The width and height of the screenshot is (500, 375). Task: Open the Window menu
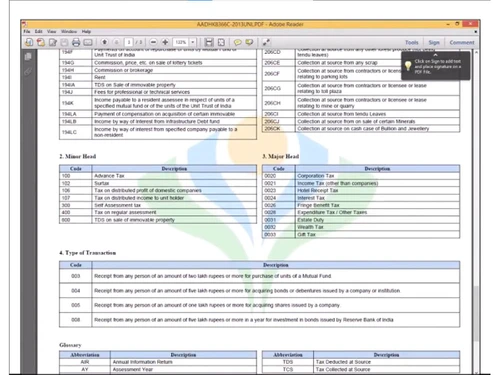tap(69, 32)
